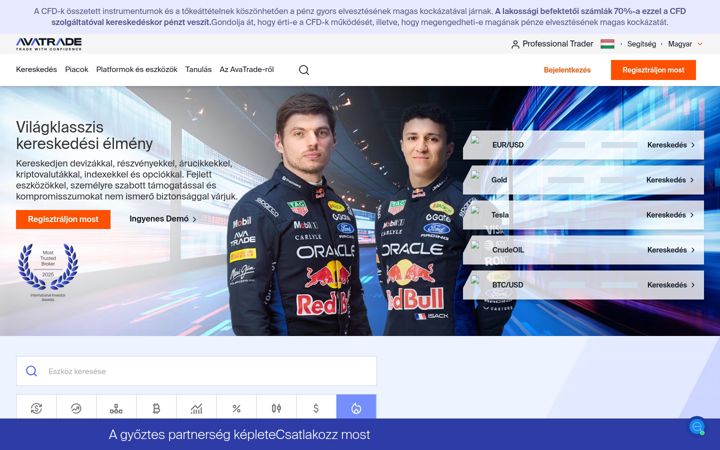
Task: Open the AvaTrade logo homepage link
Action: coord(49,44)
